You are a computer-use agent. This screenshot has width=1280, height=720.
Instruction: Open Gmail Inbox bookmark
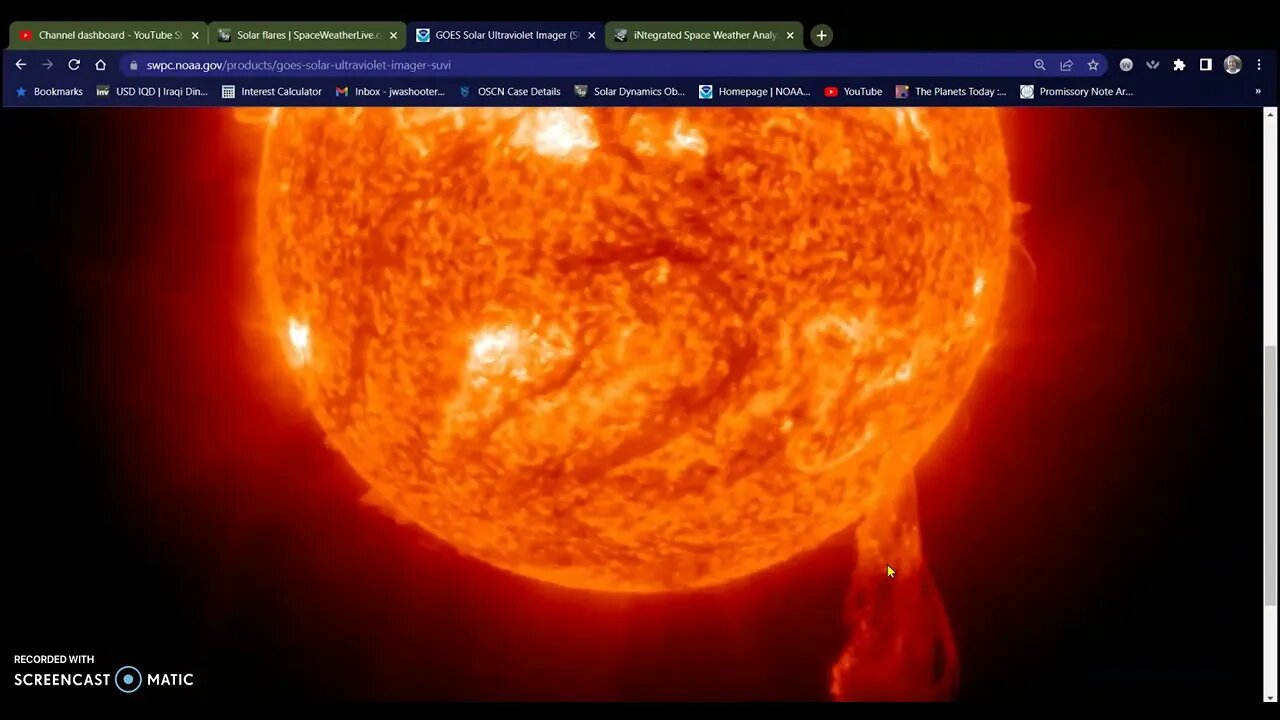390,91
